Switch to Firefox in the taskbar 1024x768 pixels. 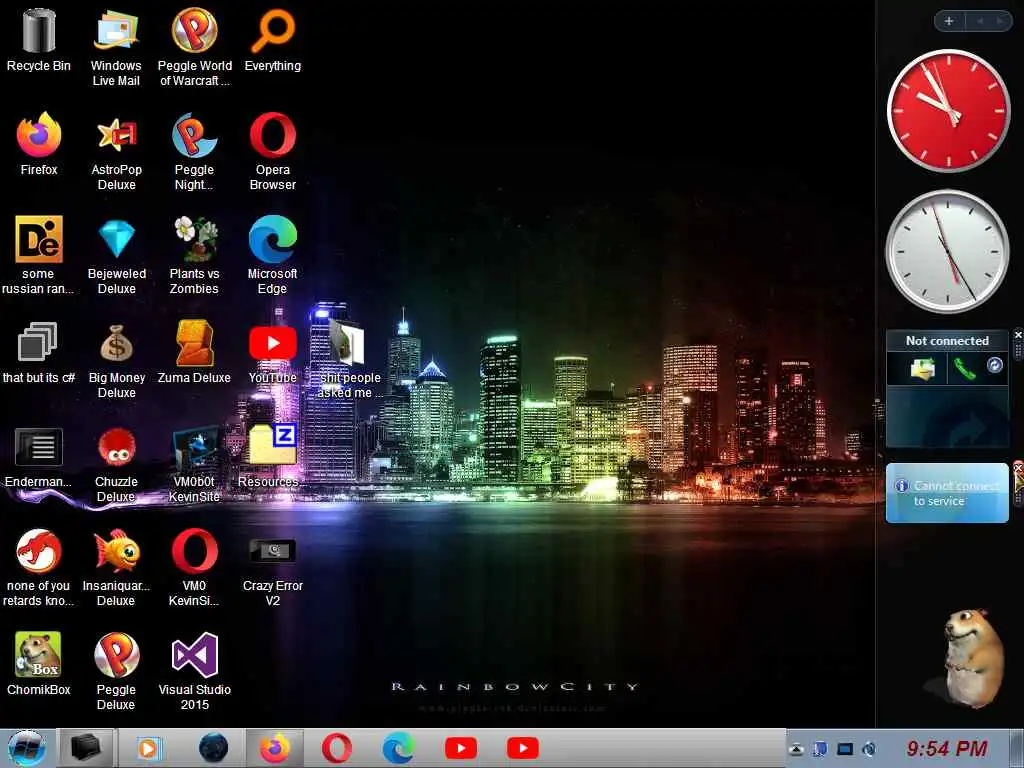click(275, 748)
